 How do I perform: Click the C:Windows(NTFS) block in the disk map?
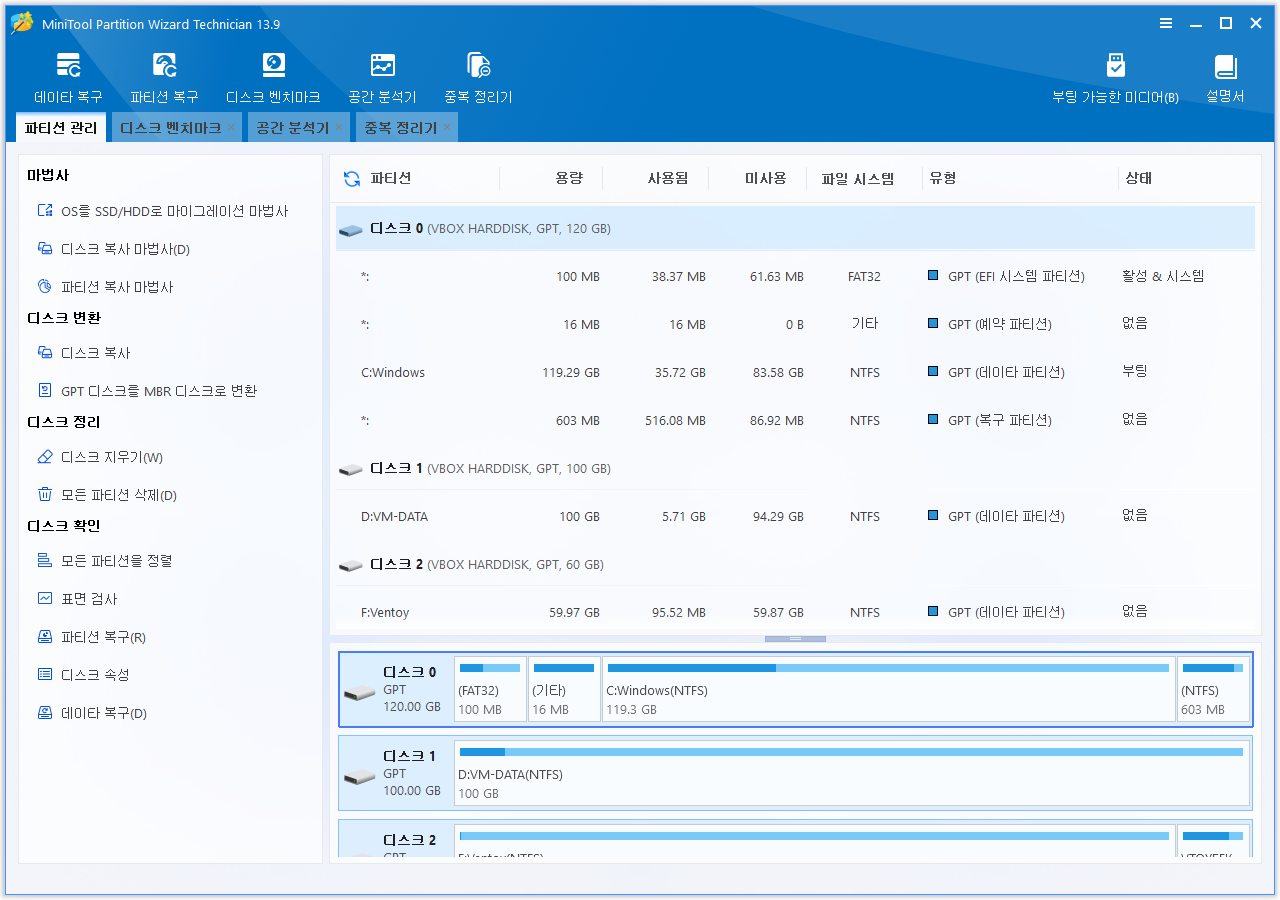(888, 689)
